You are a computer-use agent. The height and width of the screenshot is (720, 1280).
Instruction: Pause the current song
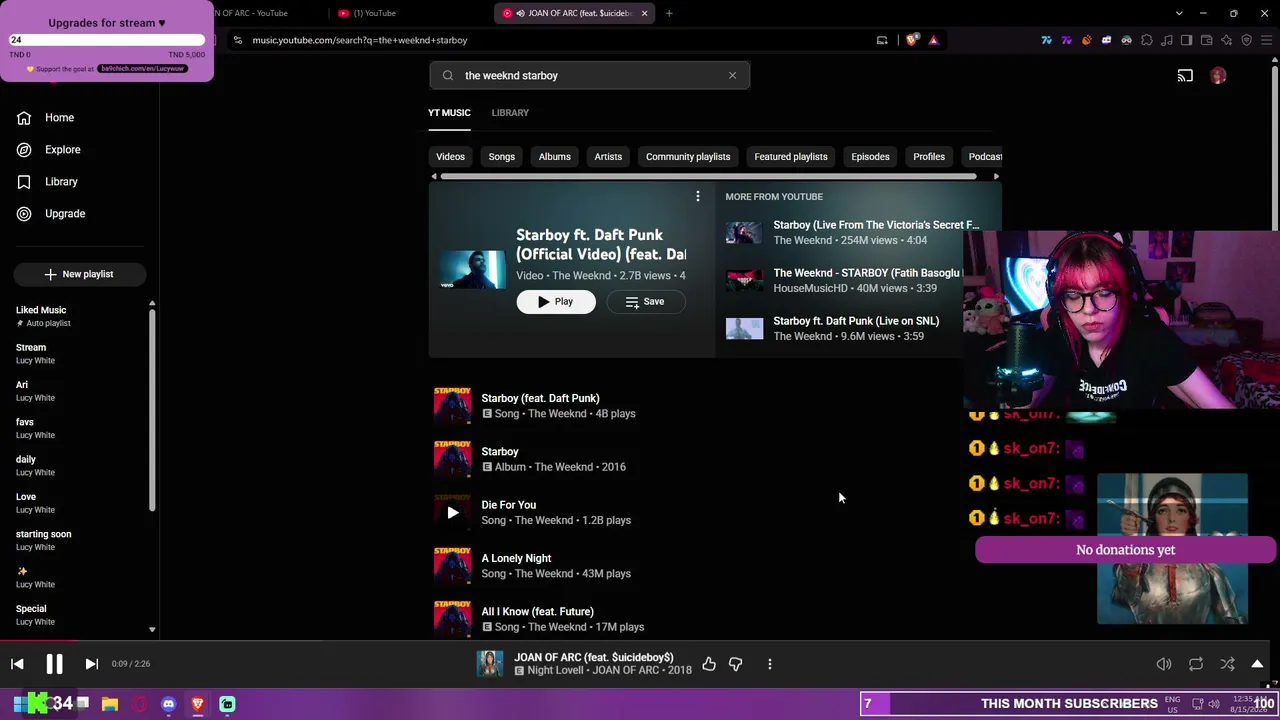tap(54, 664)
